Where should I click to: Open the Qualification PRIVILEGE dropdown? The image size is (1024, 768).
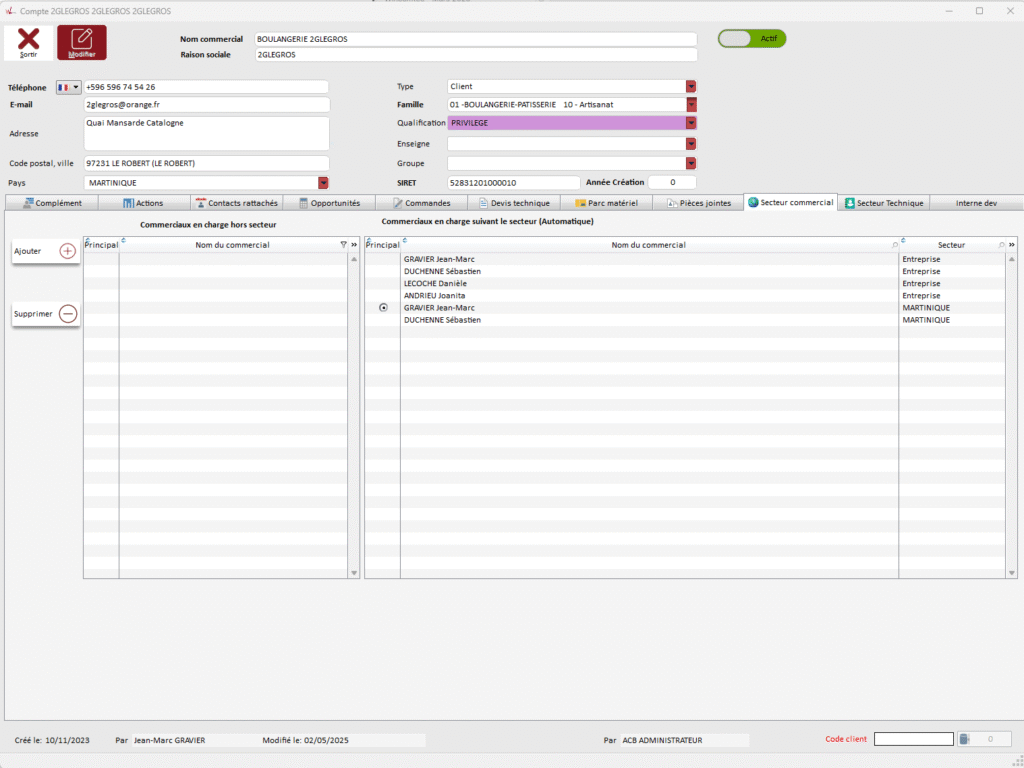click(x=690, y=123)
